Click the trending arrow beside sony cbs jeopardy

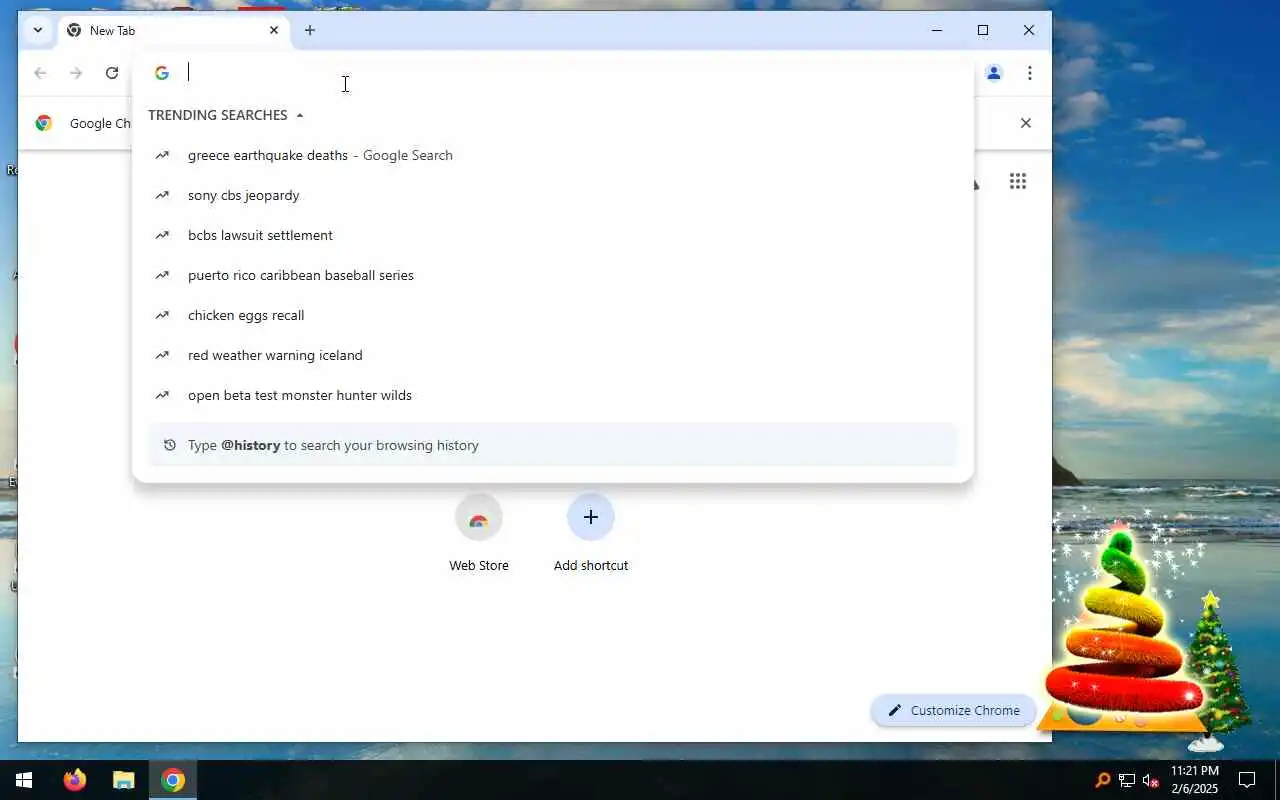coord(162,195)
